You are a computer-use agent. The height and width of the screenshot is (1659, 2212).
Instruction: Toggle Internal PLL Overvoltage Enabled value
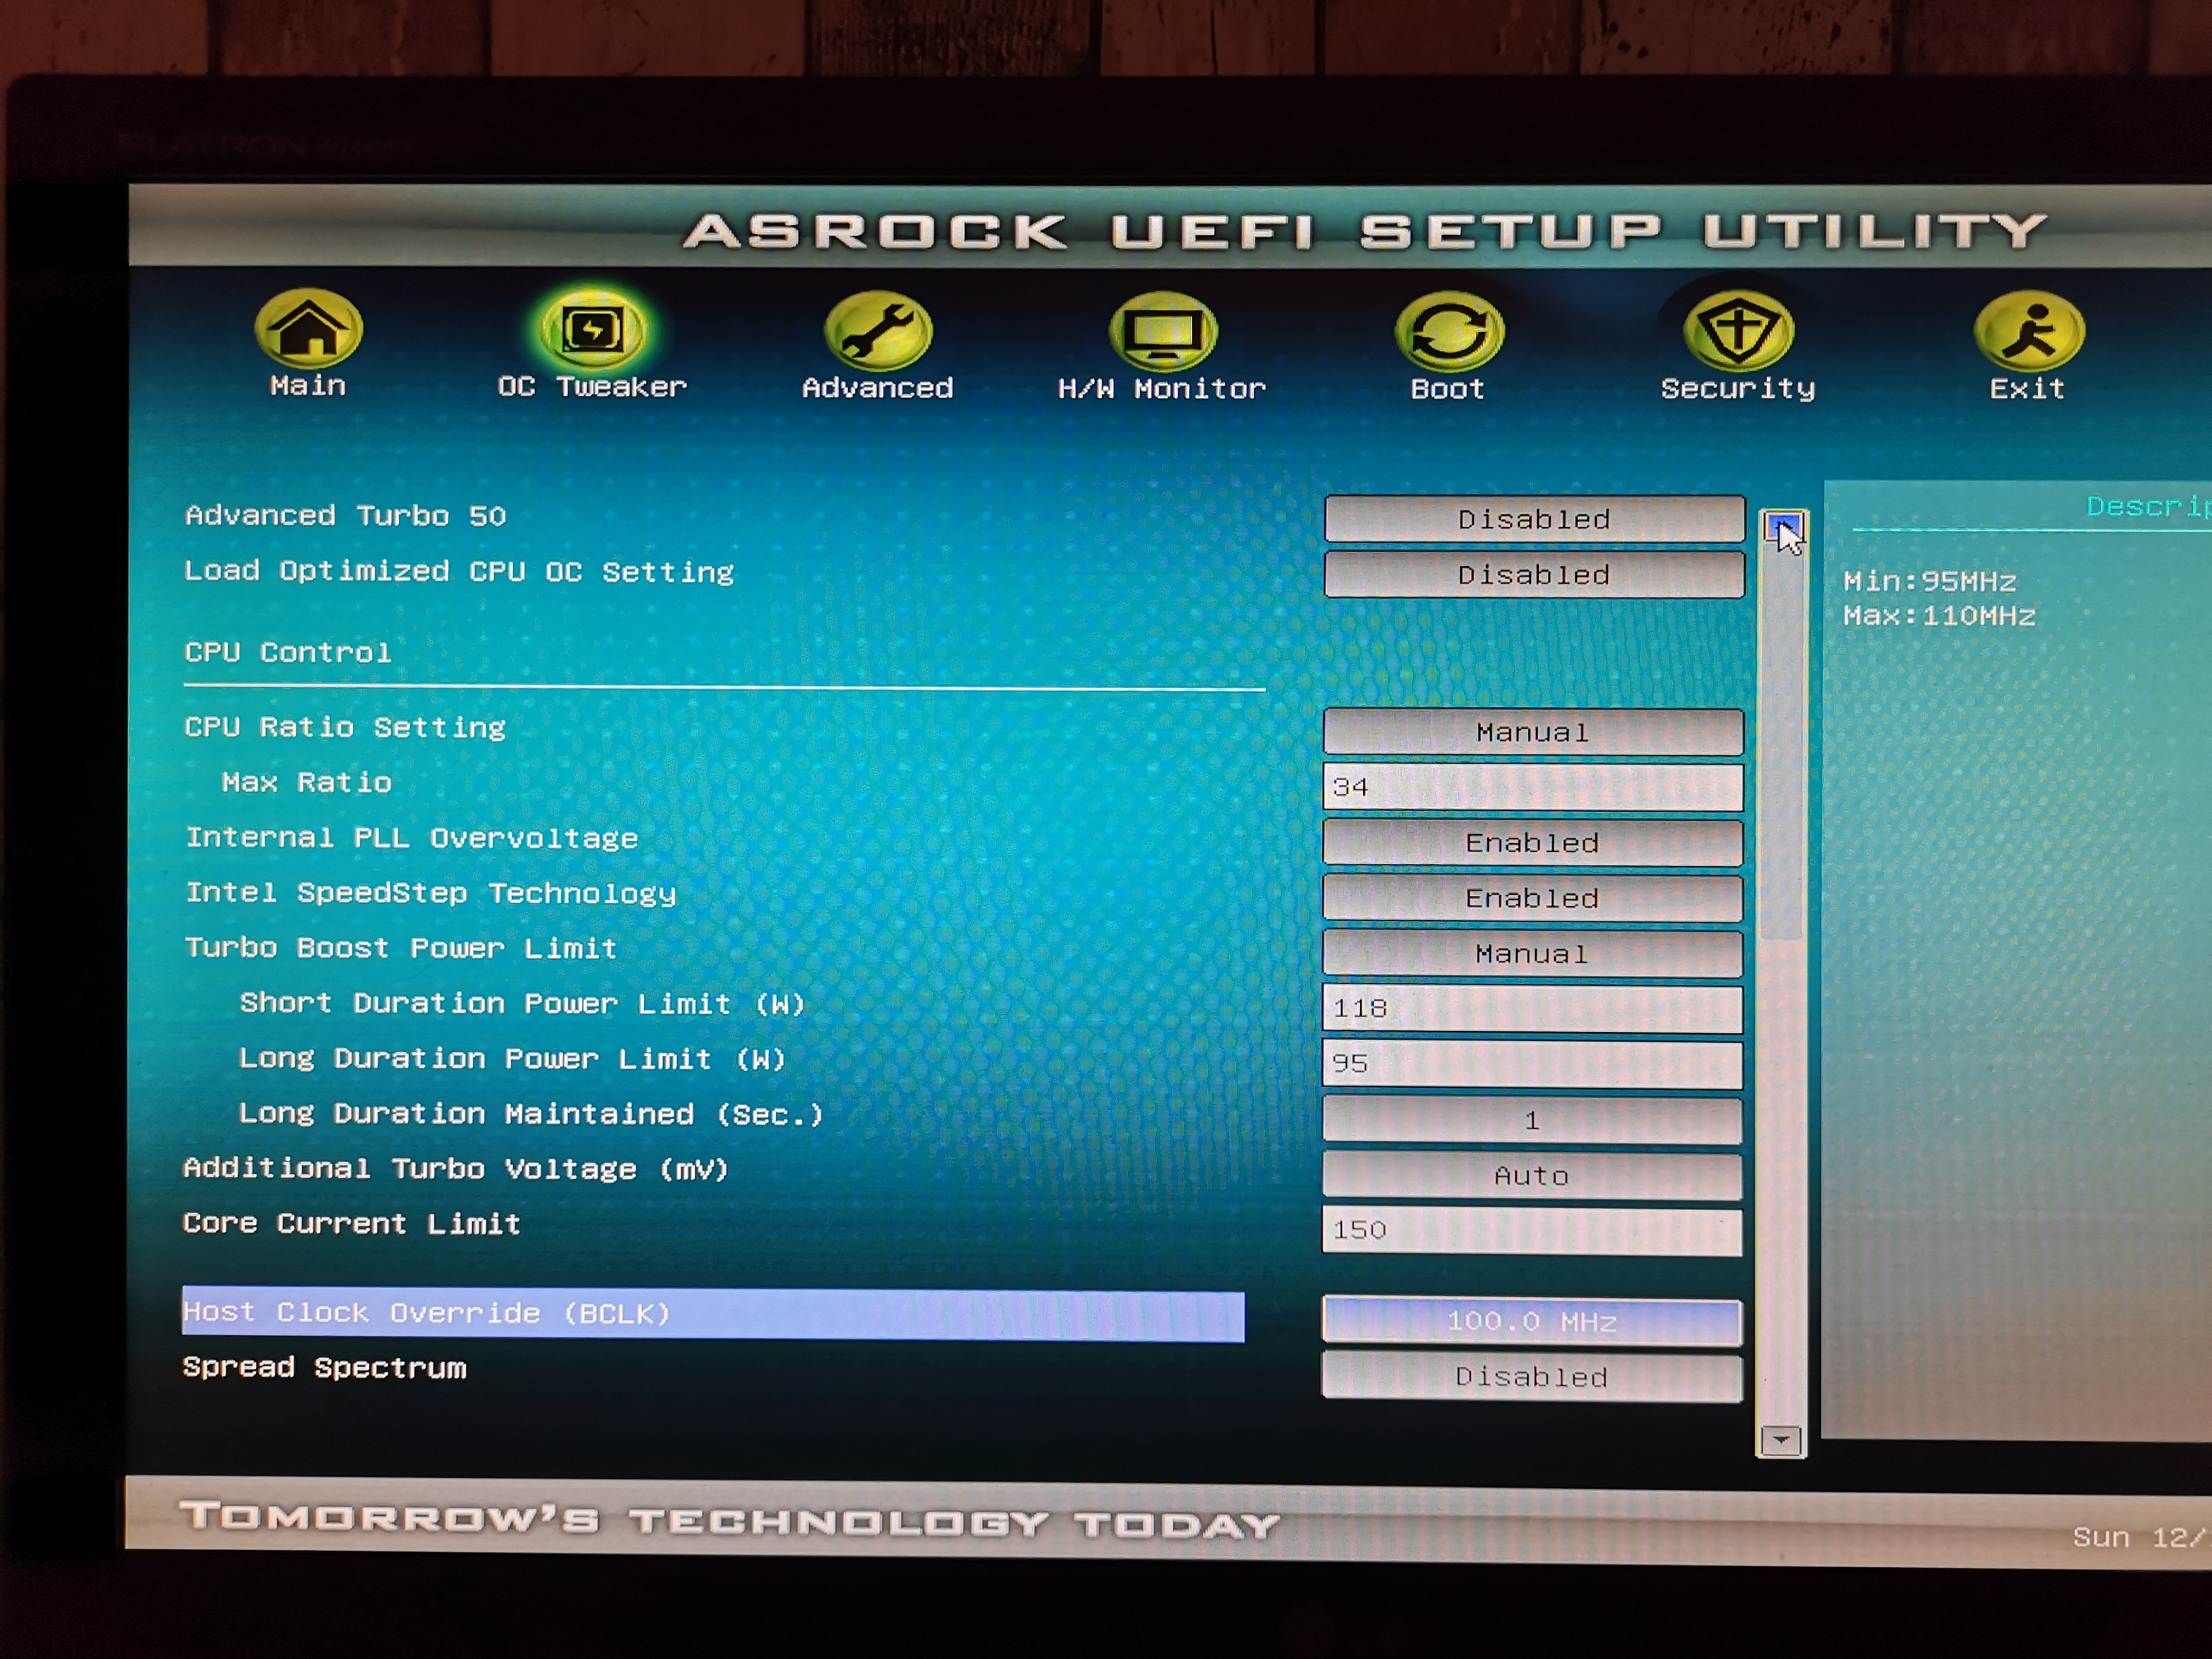click(1532, 843)
